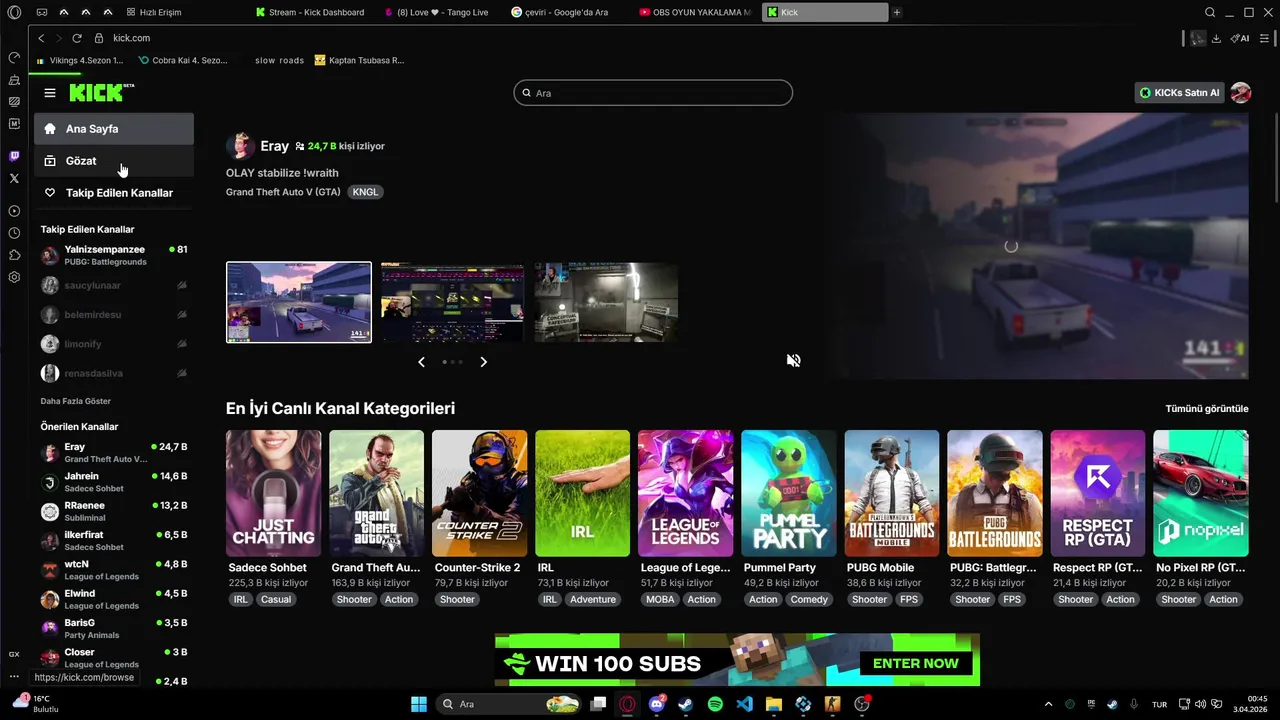1280x720 pixels.
Task: Open Spotify from the Windows taskbar
Action: 715,704
